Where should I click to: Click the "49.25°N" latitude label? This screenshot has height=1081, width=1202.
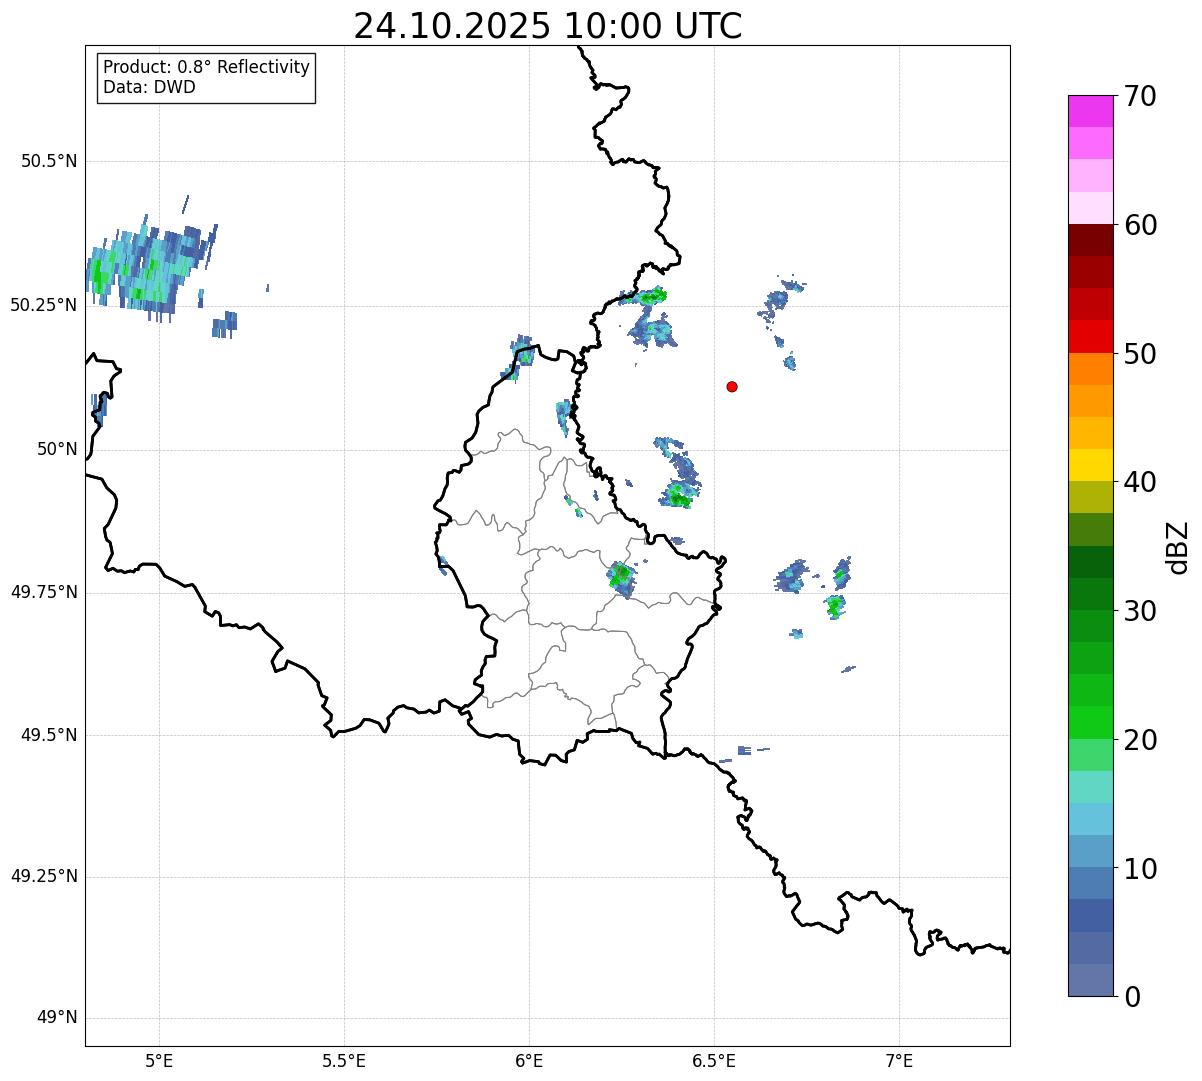point(44,876)
